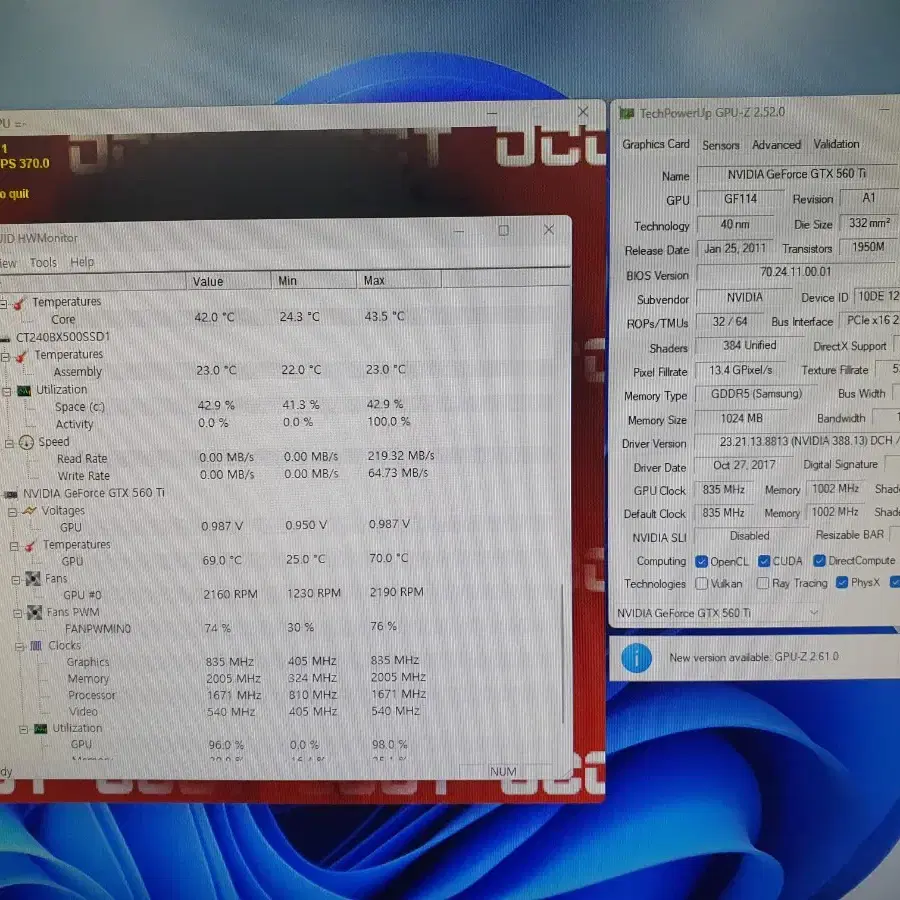Open the Validation tab in GPU-Z
Screen dimensions: 900x900
(836, 144)
